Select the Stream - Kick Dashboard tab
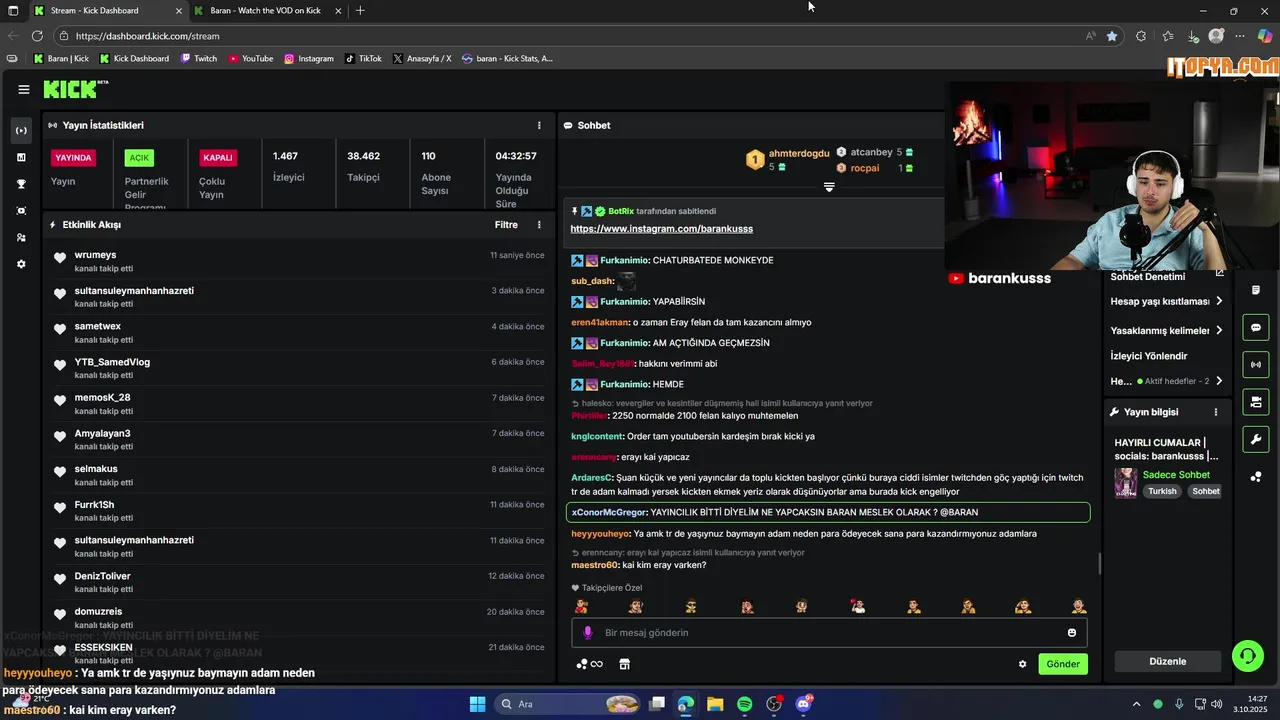Screen dimensions: 1280x720 click(x=107, y=10)
